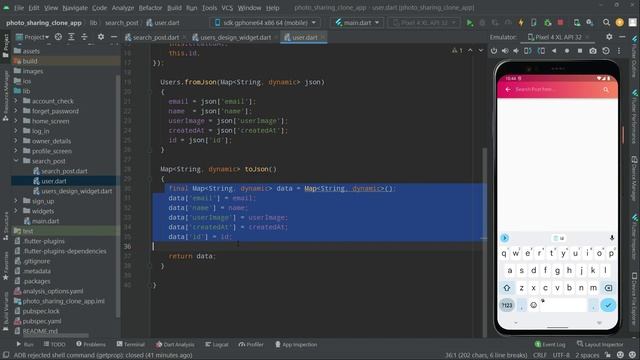This screenshot has width=640, height=360.
Task: Toggle Resource Manager side tool window
Action: tap(5, 97)
